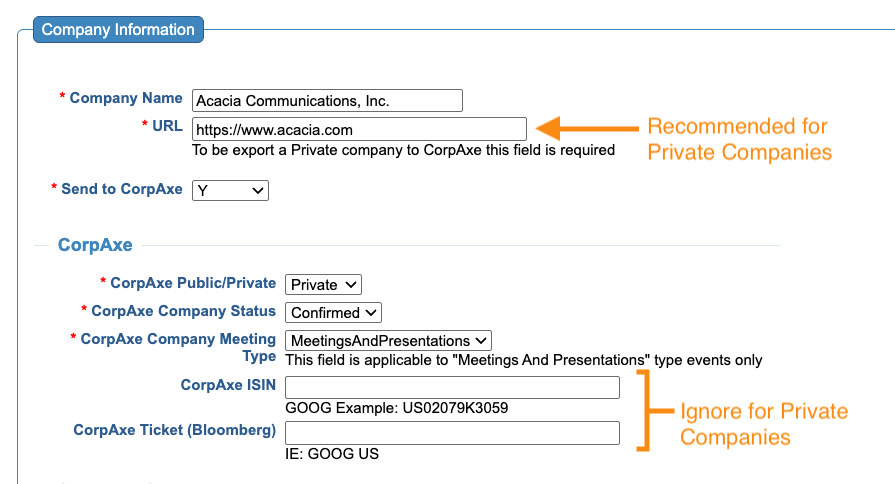
Task: Click the CorpAxe section heading
Action: click(95, 244)
